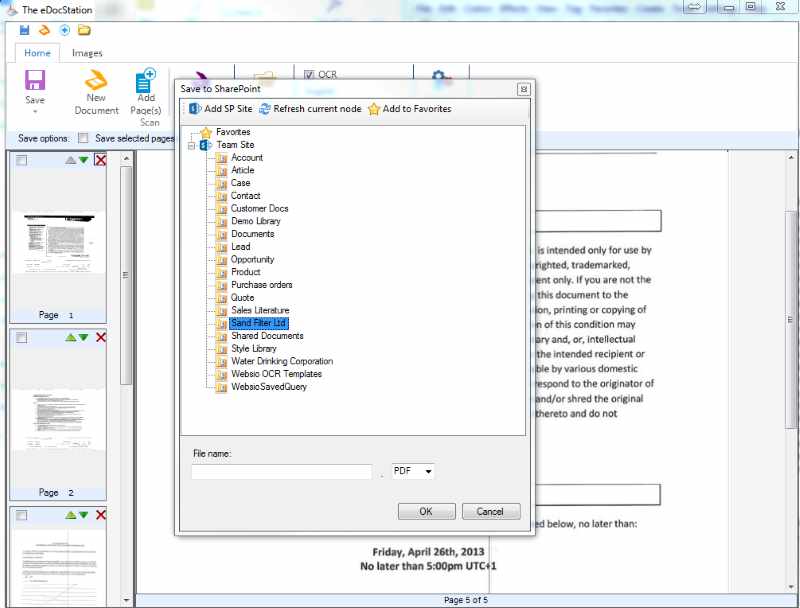Open the PDF file type dropdown
This screenshot has width=800, height=608.
pyautogui.click(x=429, y=471)
